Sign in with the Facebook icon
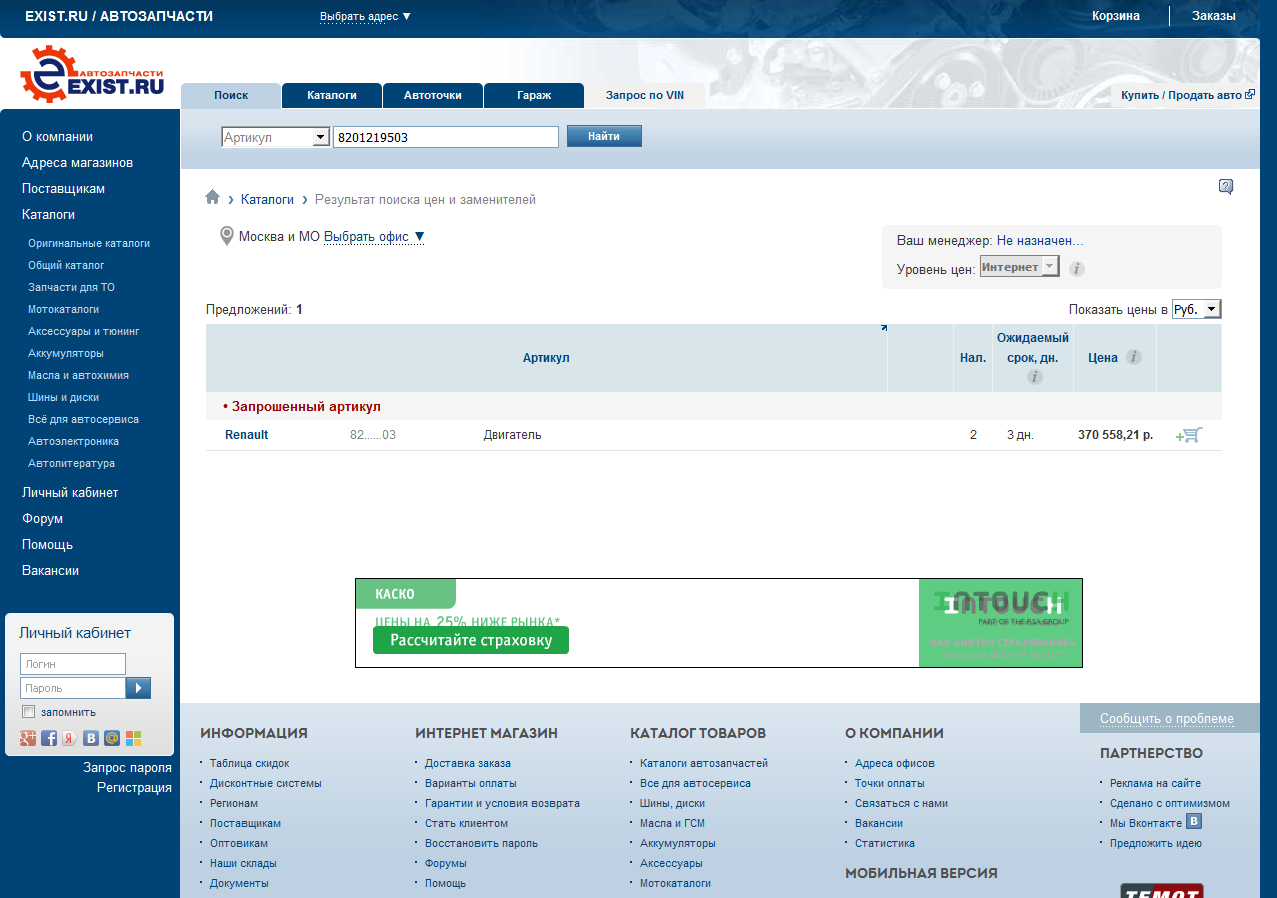Image resolution: width=1277 pixels, height=898 pixels. click(49, 738)
